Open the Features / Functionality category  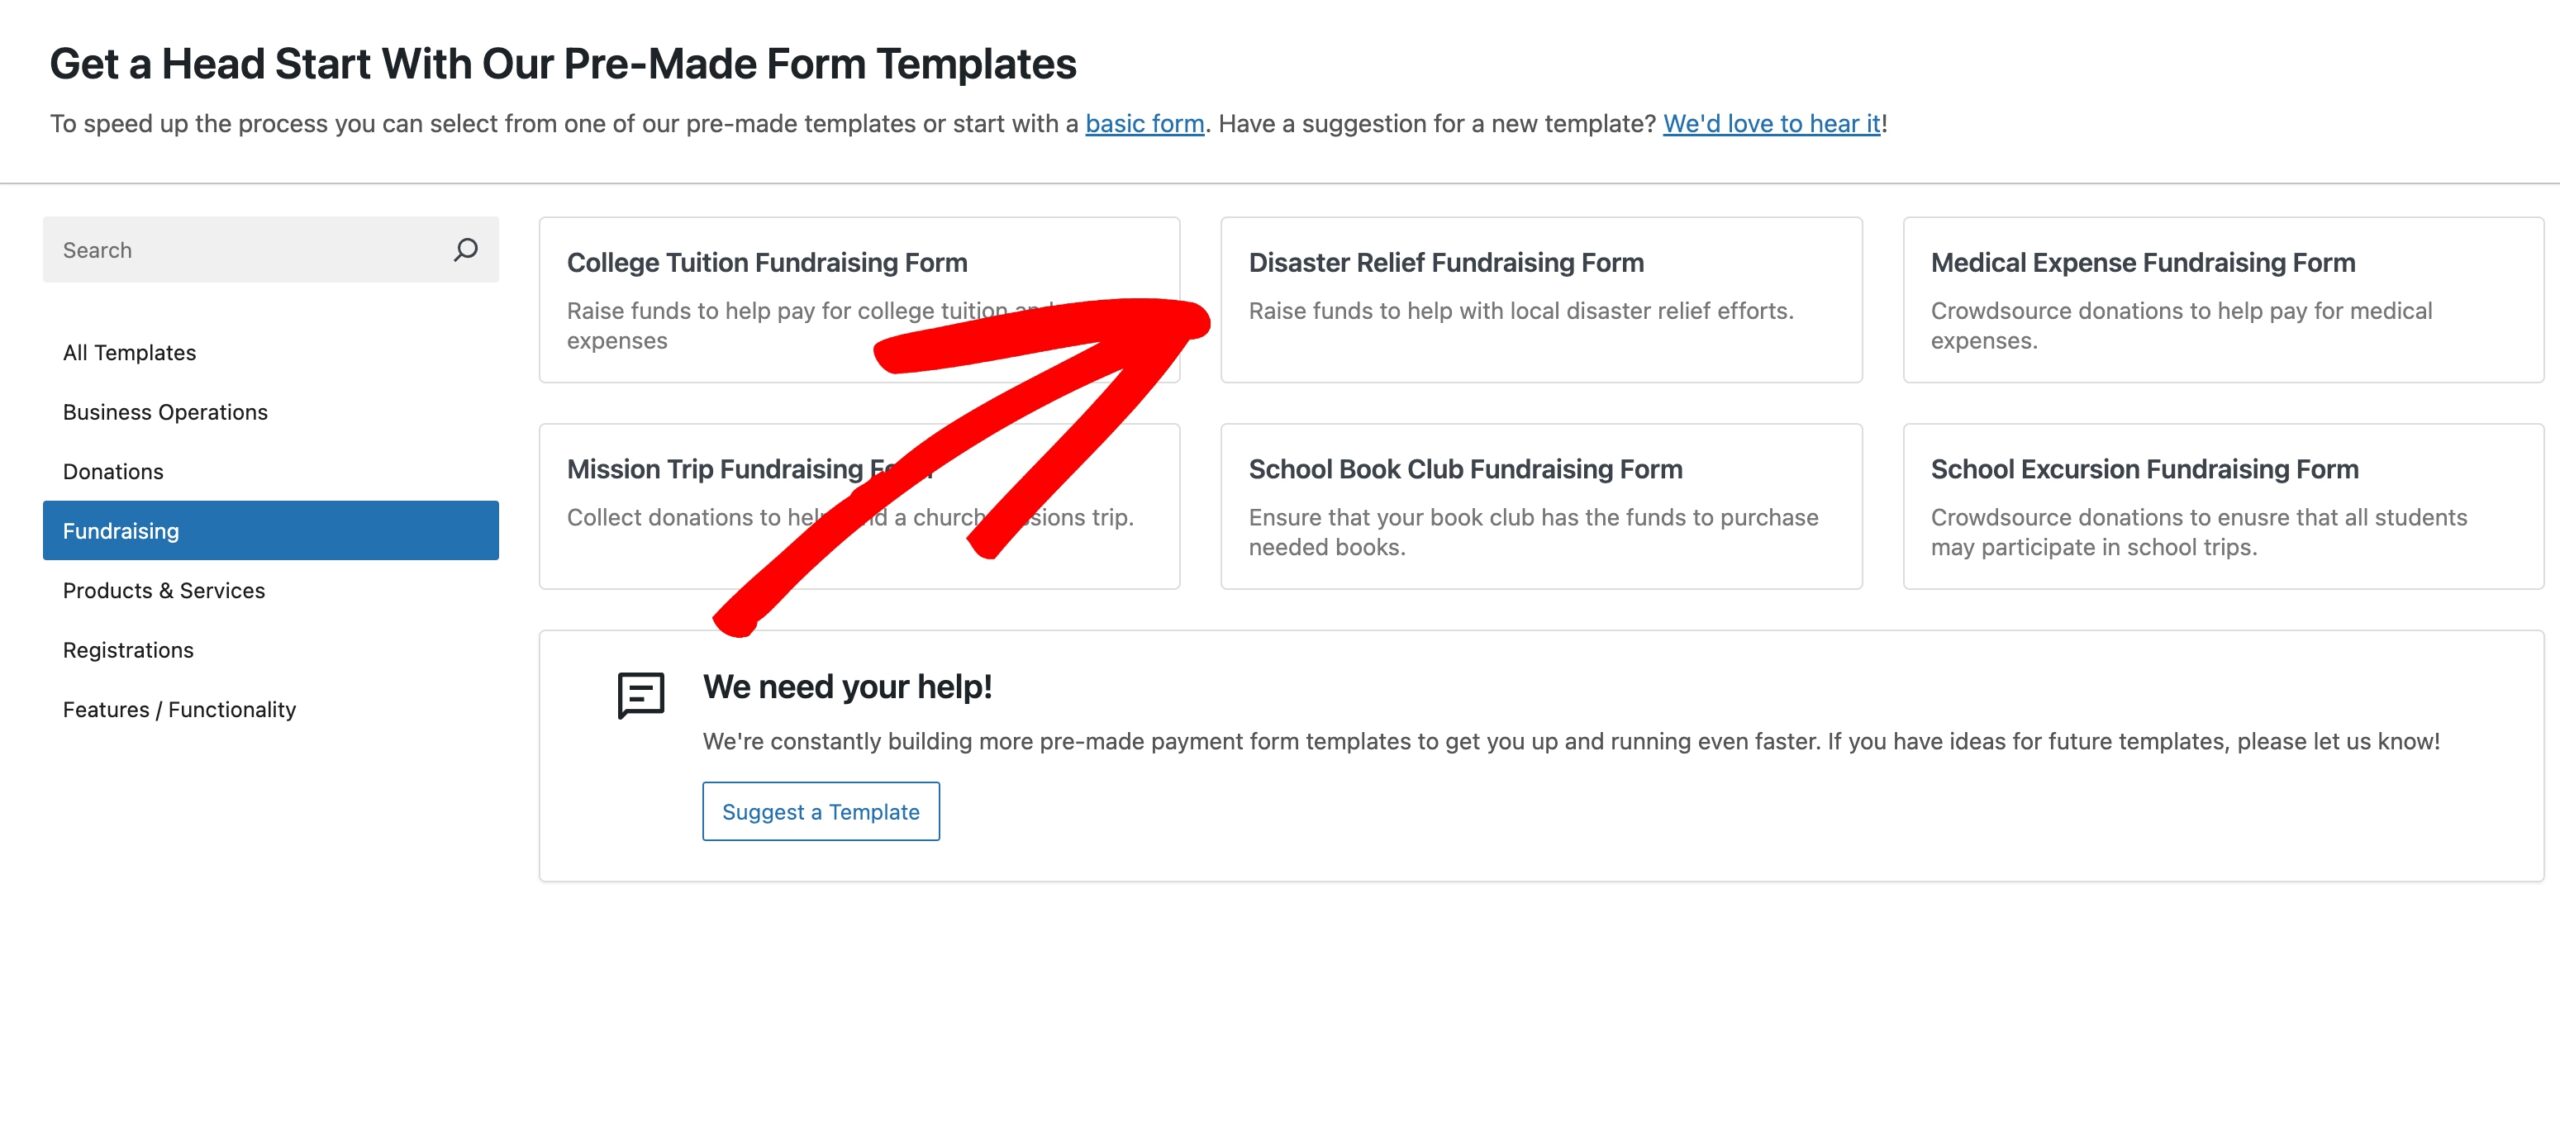click(179, 709)
